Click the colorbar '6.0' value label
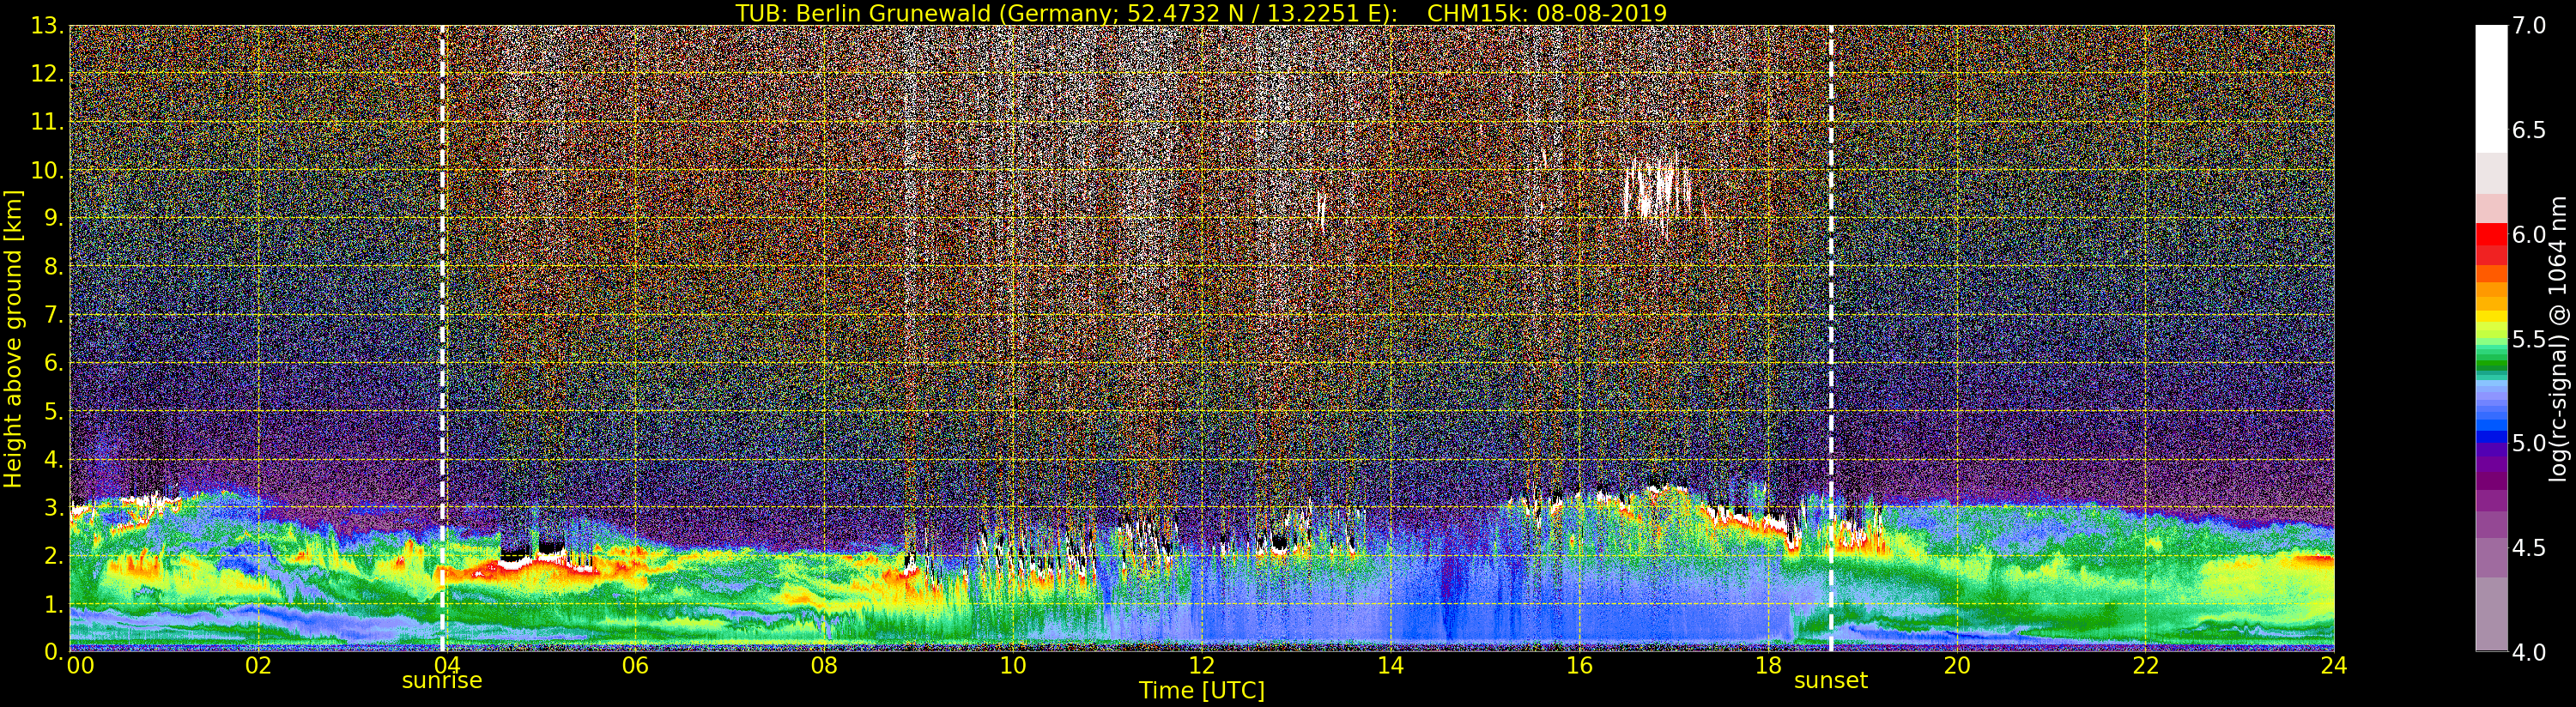 2529,234
